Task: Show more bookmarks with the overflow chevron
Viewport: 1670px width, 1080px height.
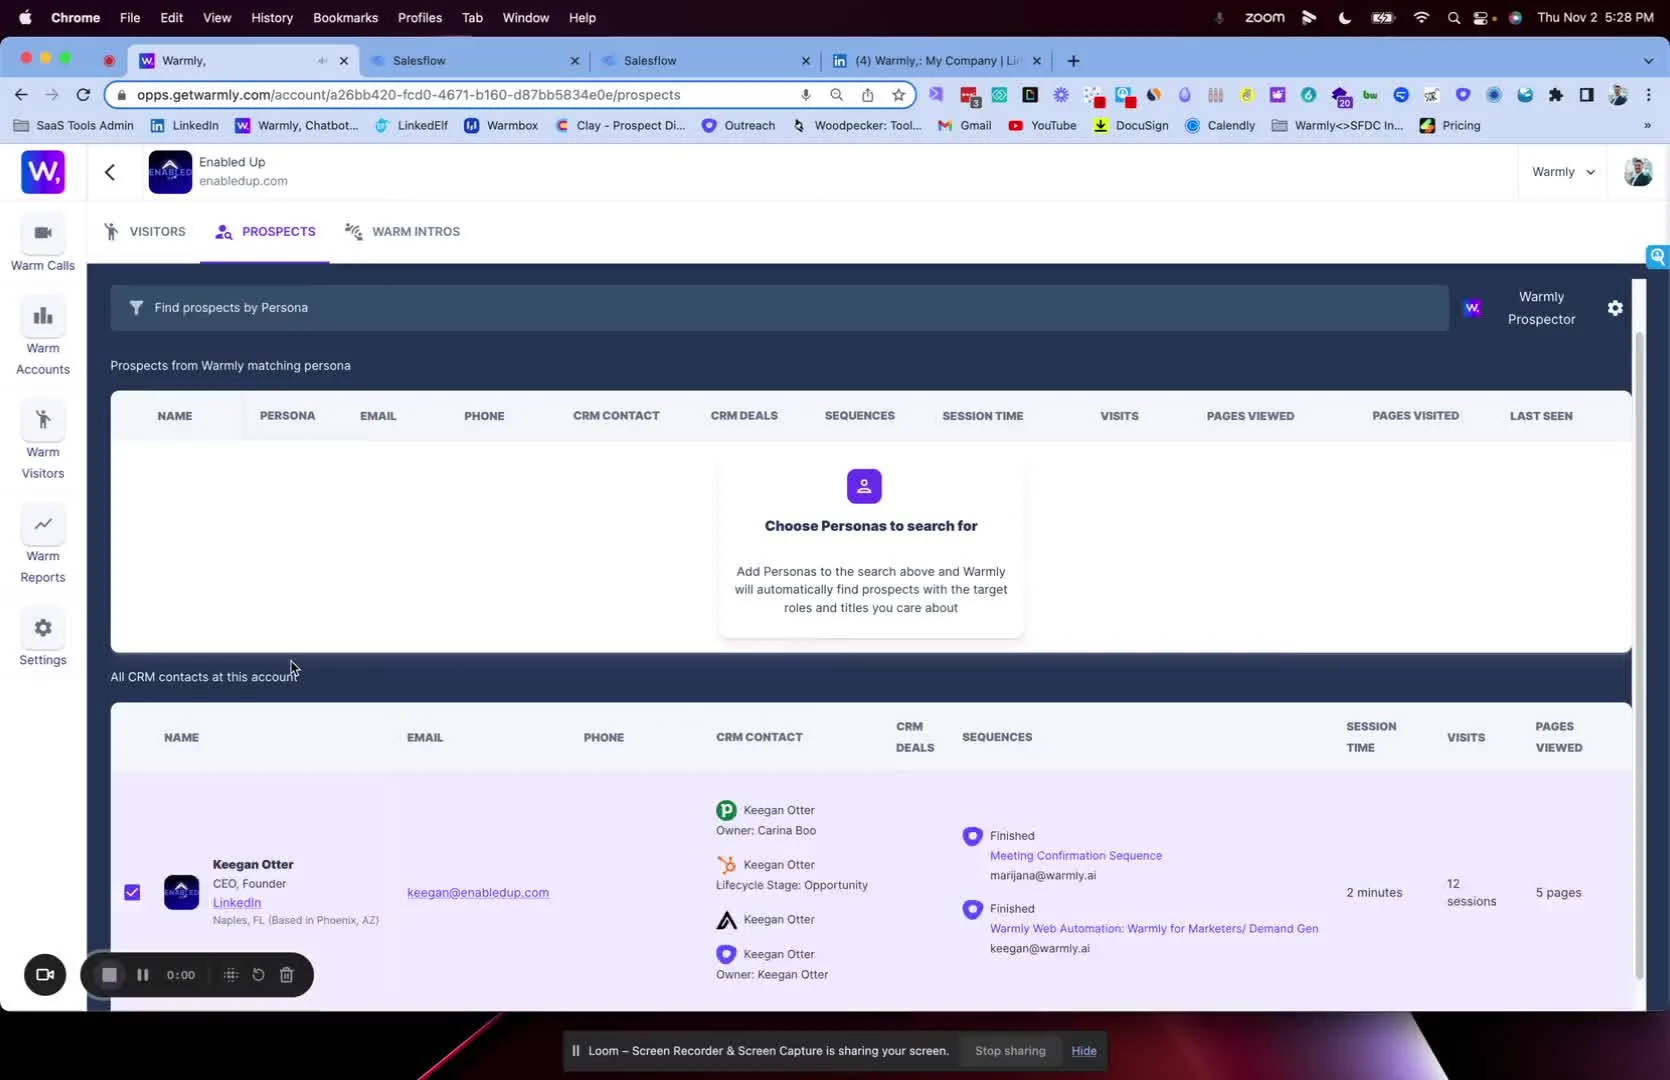Action: point(1647,125)
